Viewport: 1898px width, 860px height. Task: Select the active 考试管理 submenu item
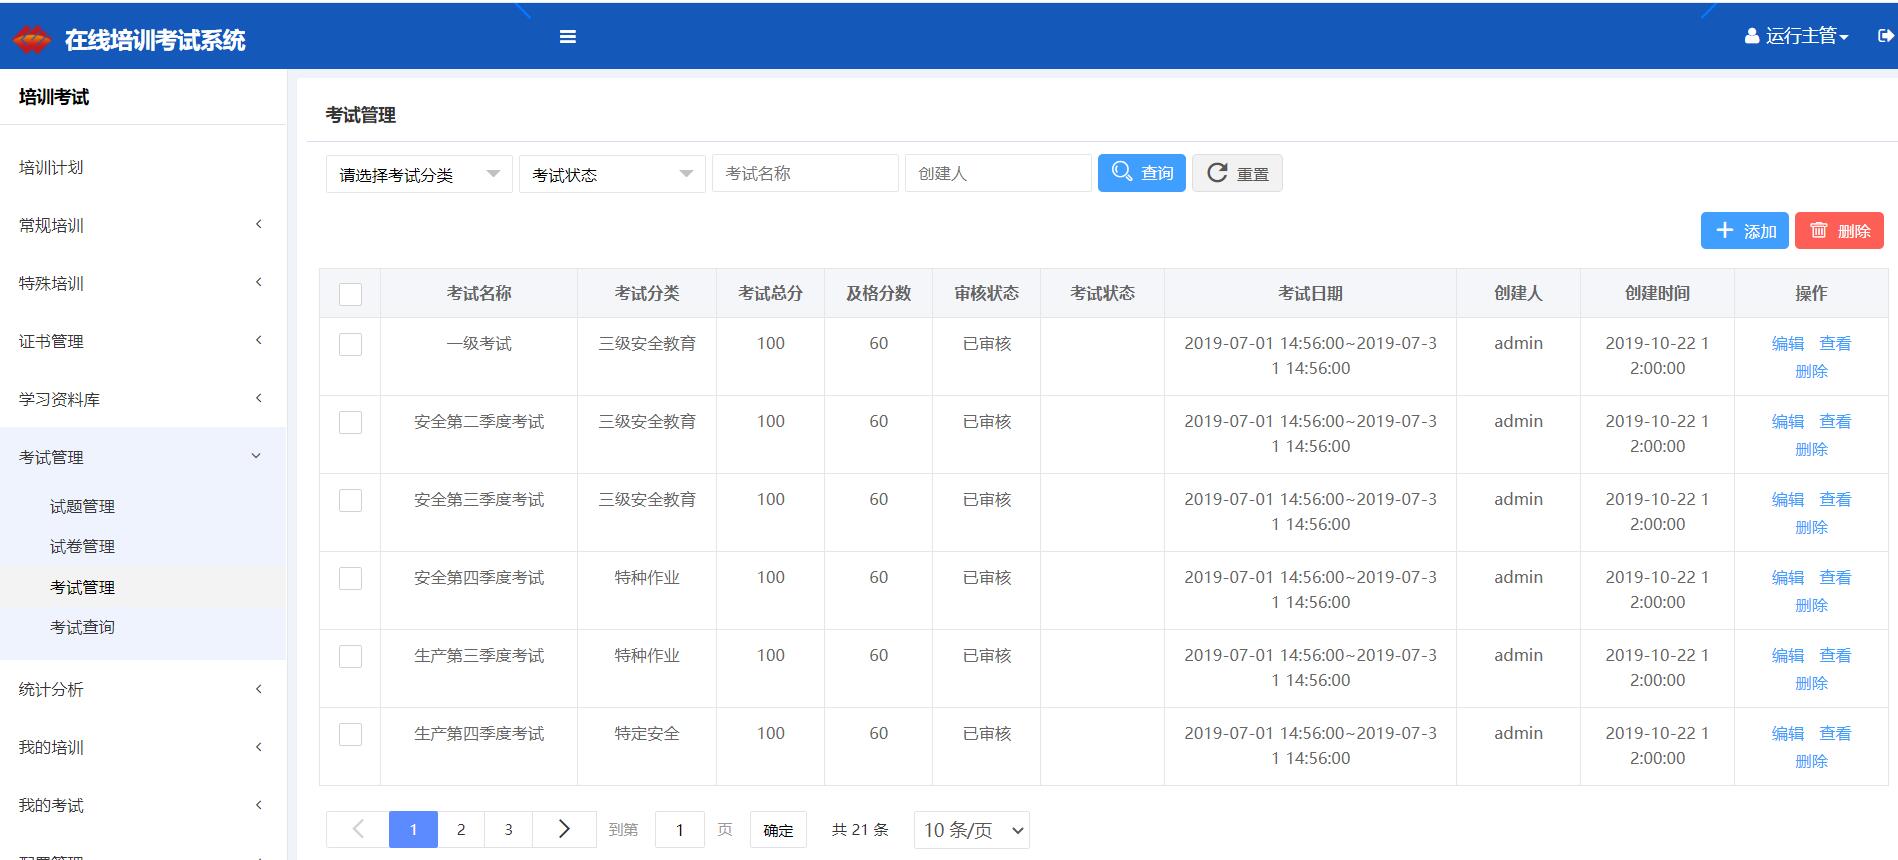point(82,587)
